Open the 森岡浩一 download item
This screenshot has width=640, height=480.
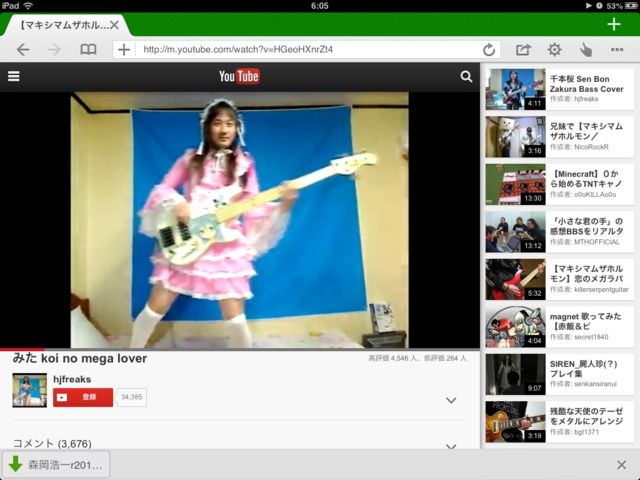point(56,464)
